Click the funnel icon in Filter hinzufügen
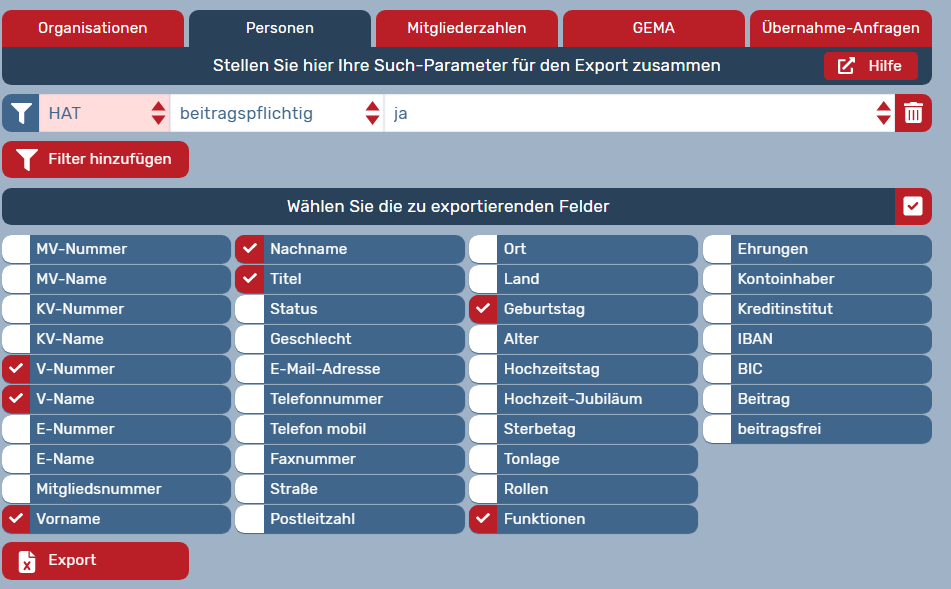 click(27, 159)
